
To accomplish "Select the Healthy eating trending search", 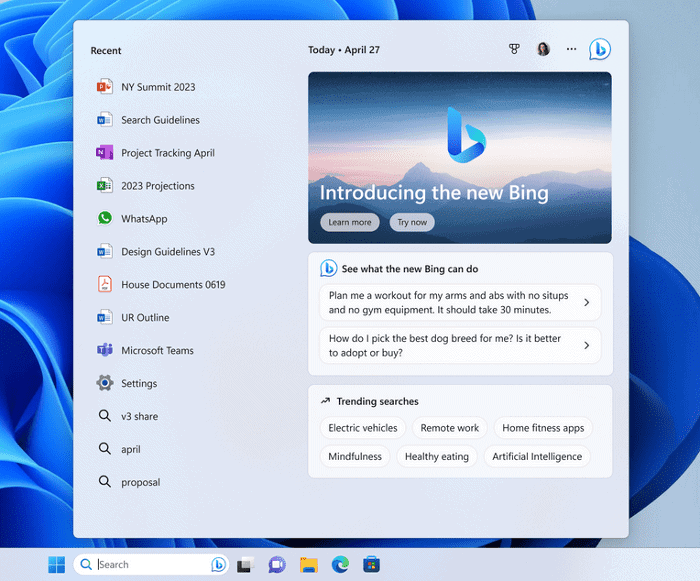I will point(437,456).
